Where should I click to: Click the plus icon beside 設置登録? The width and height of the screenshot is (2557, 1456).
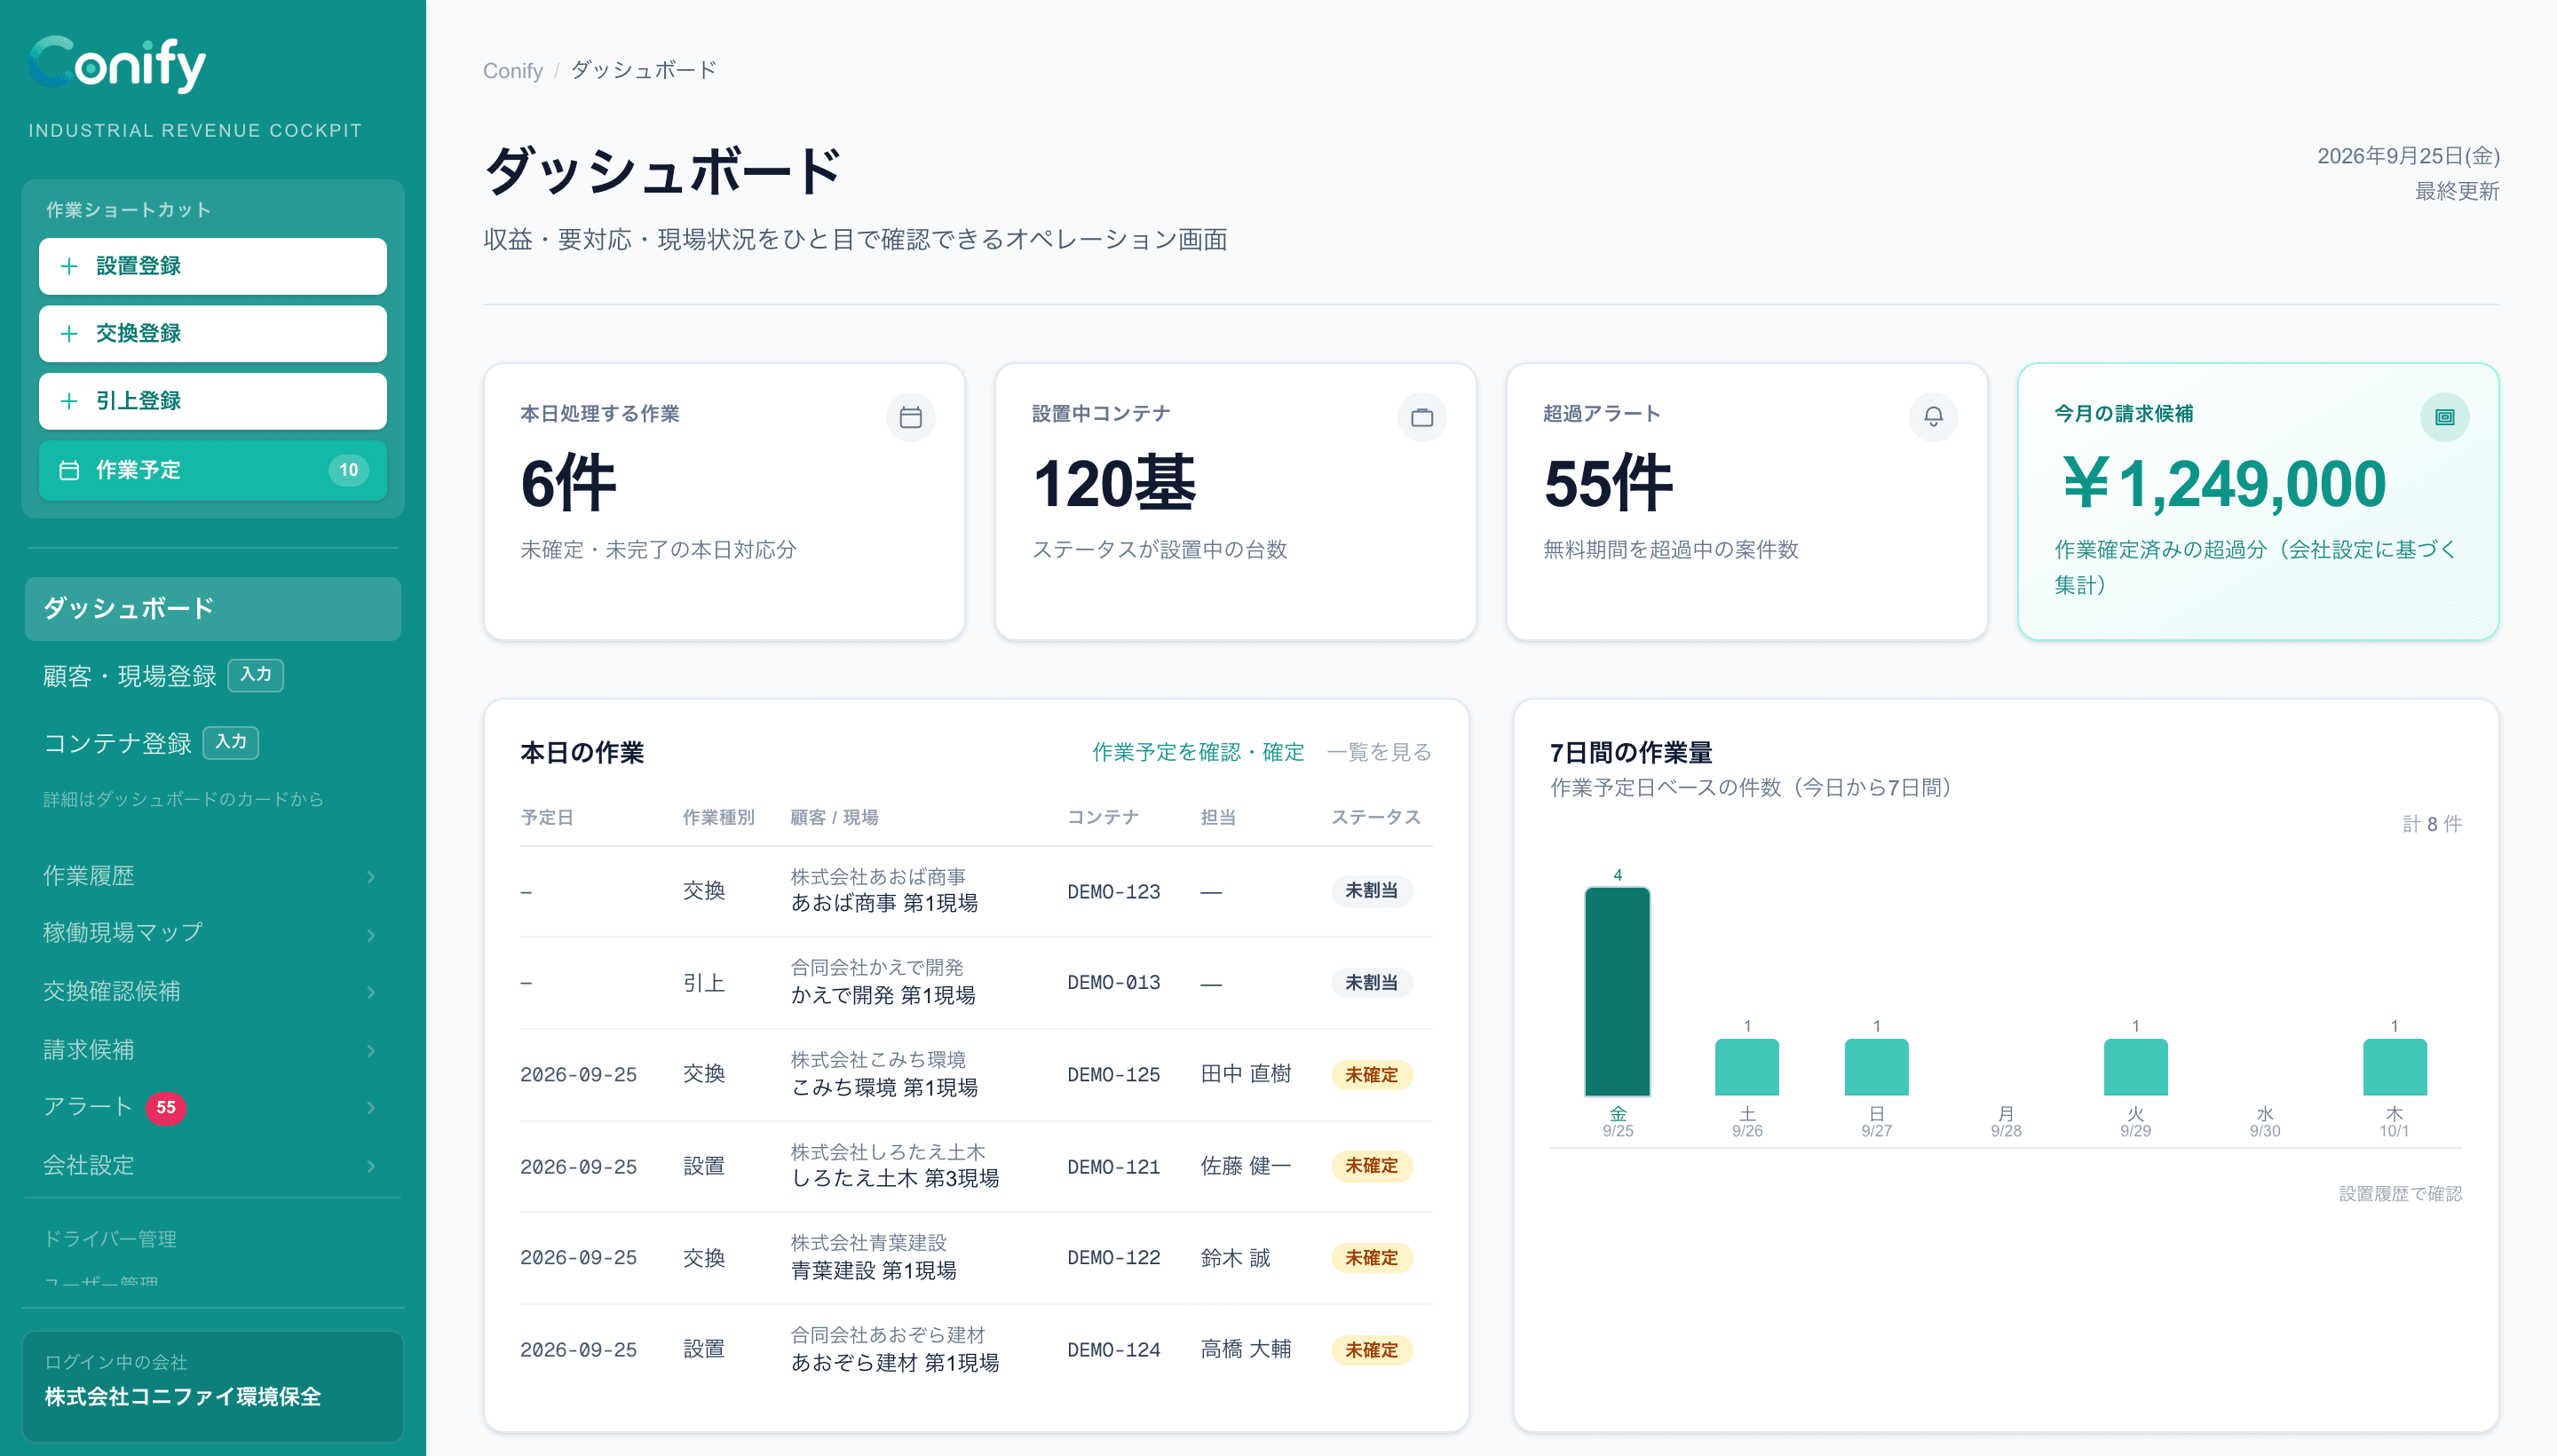[69, 266]
